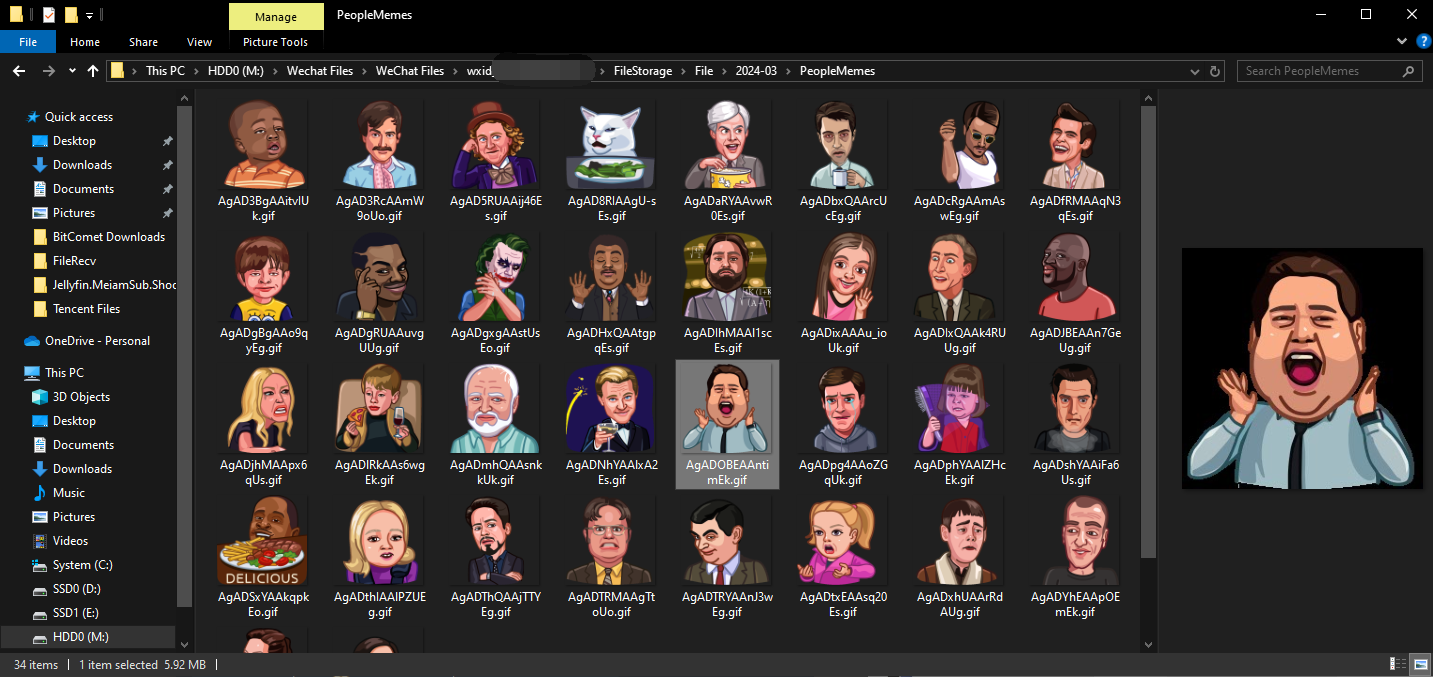Open Videos folder in navigation pane
Image resolution: width=1433 pixels, height=677 pixels.
[70, 541]
